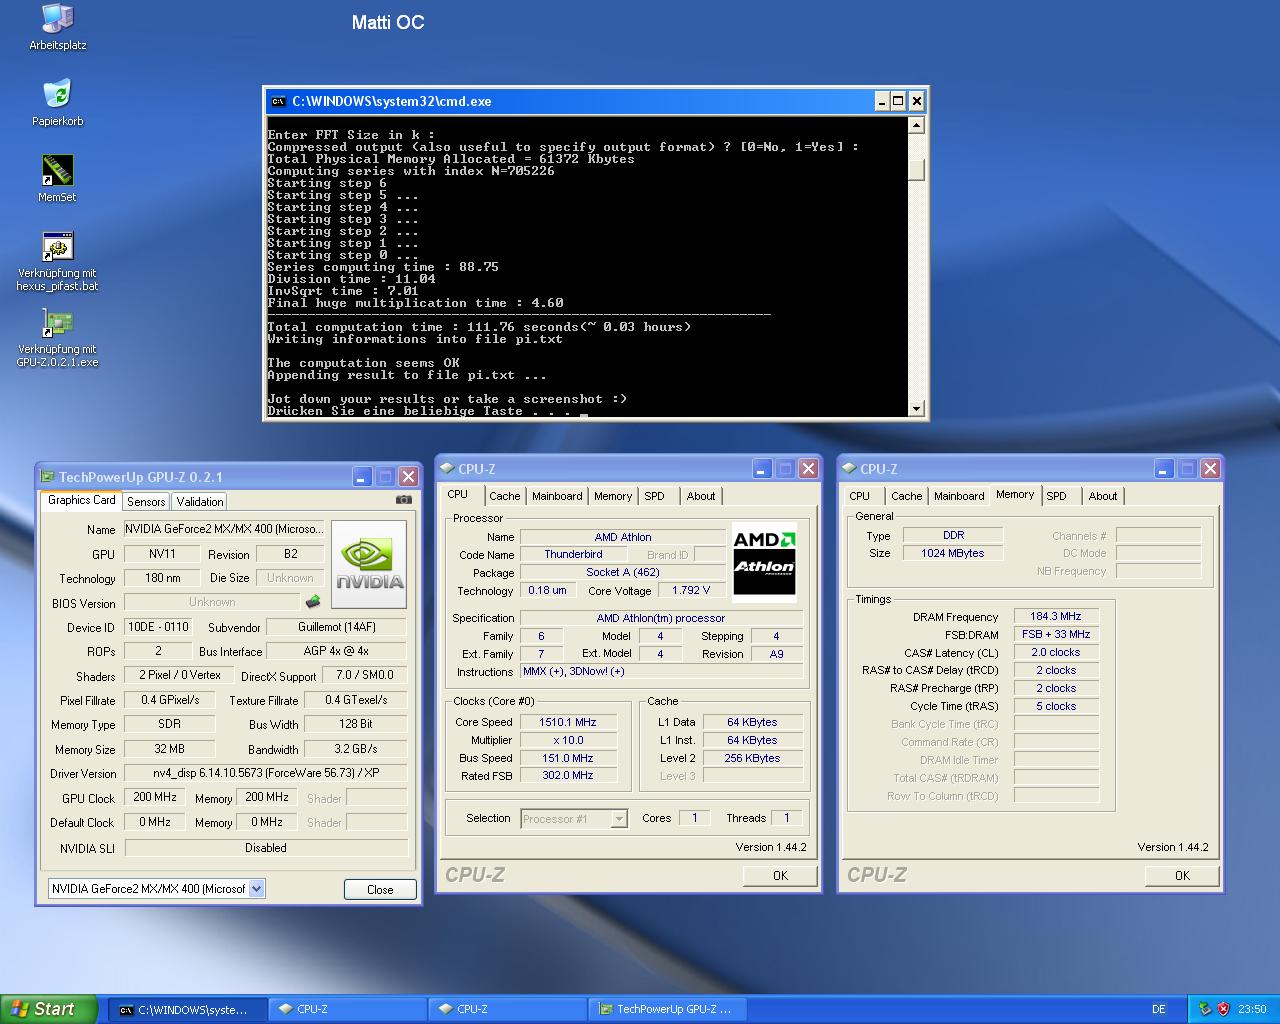The width and height of the screenshot is (1280, 1024).
Task: Click the Driver Version field in GPU-Z
Action: click(265, 773)
